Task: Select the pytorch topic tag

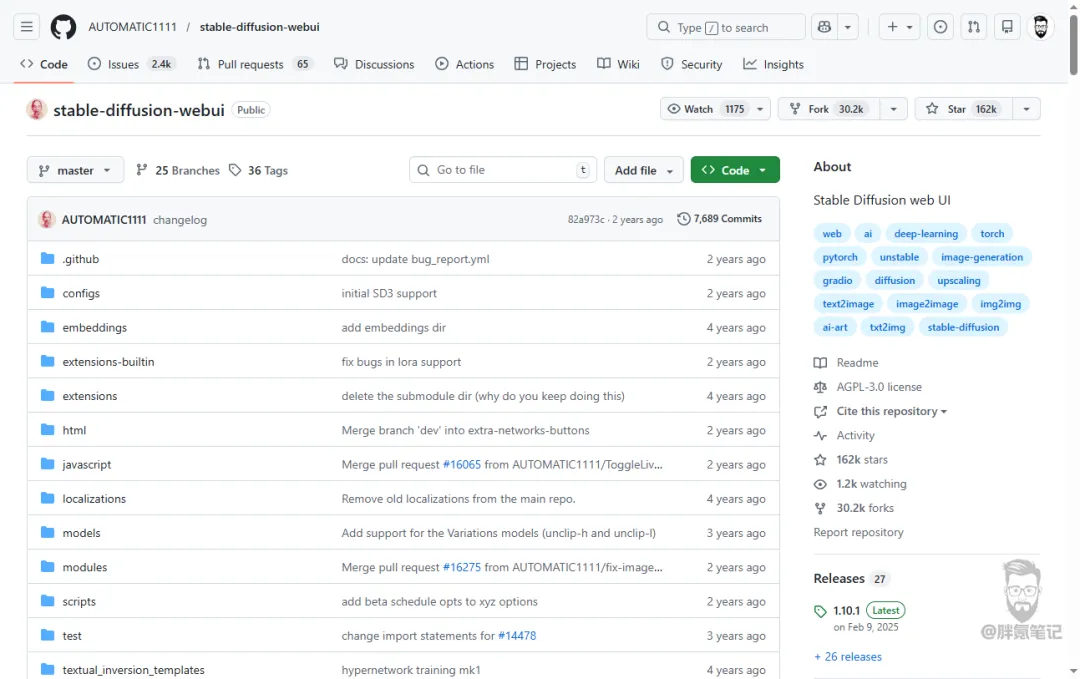Action: click(x=840, y=257)
